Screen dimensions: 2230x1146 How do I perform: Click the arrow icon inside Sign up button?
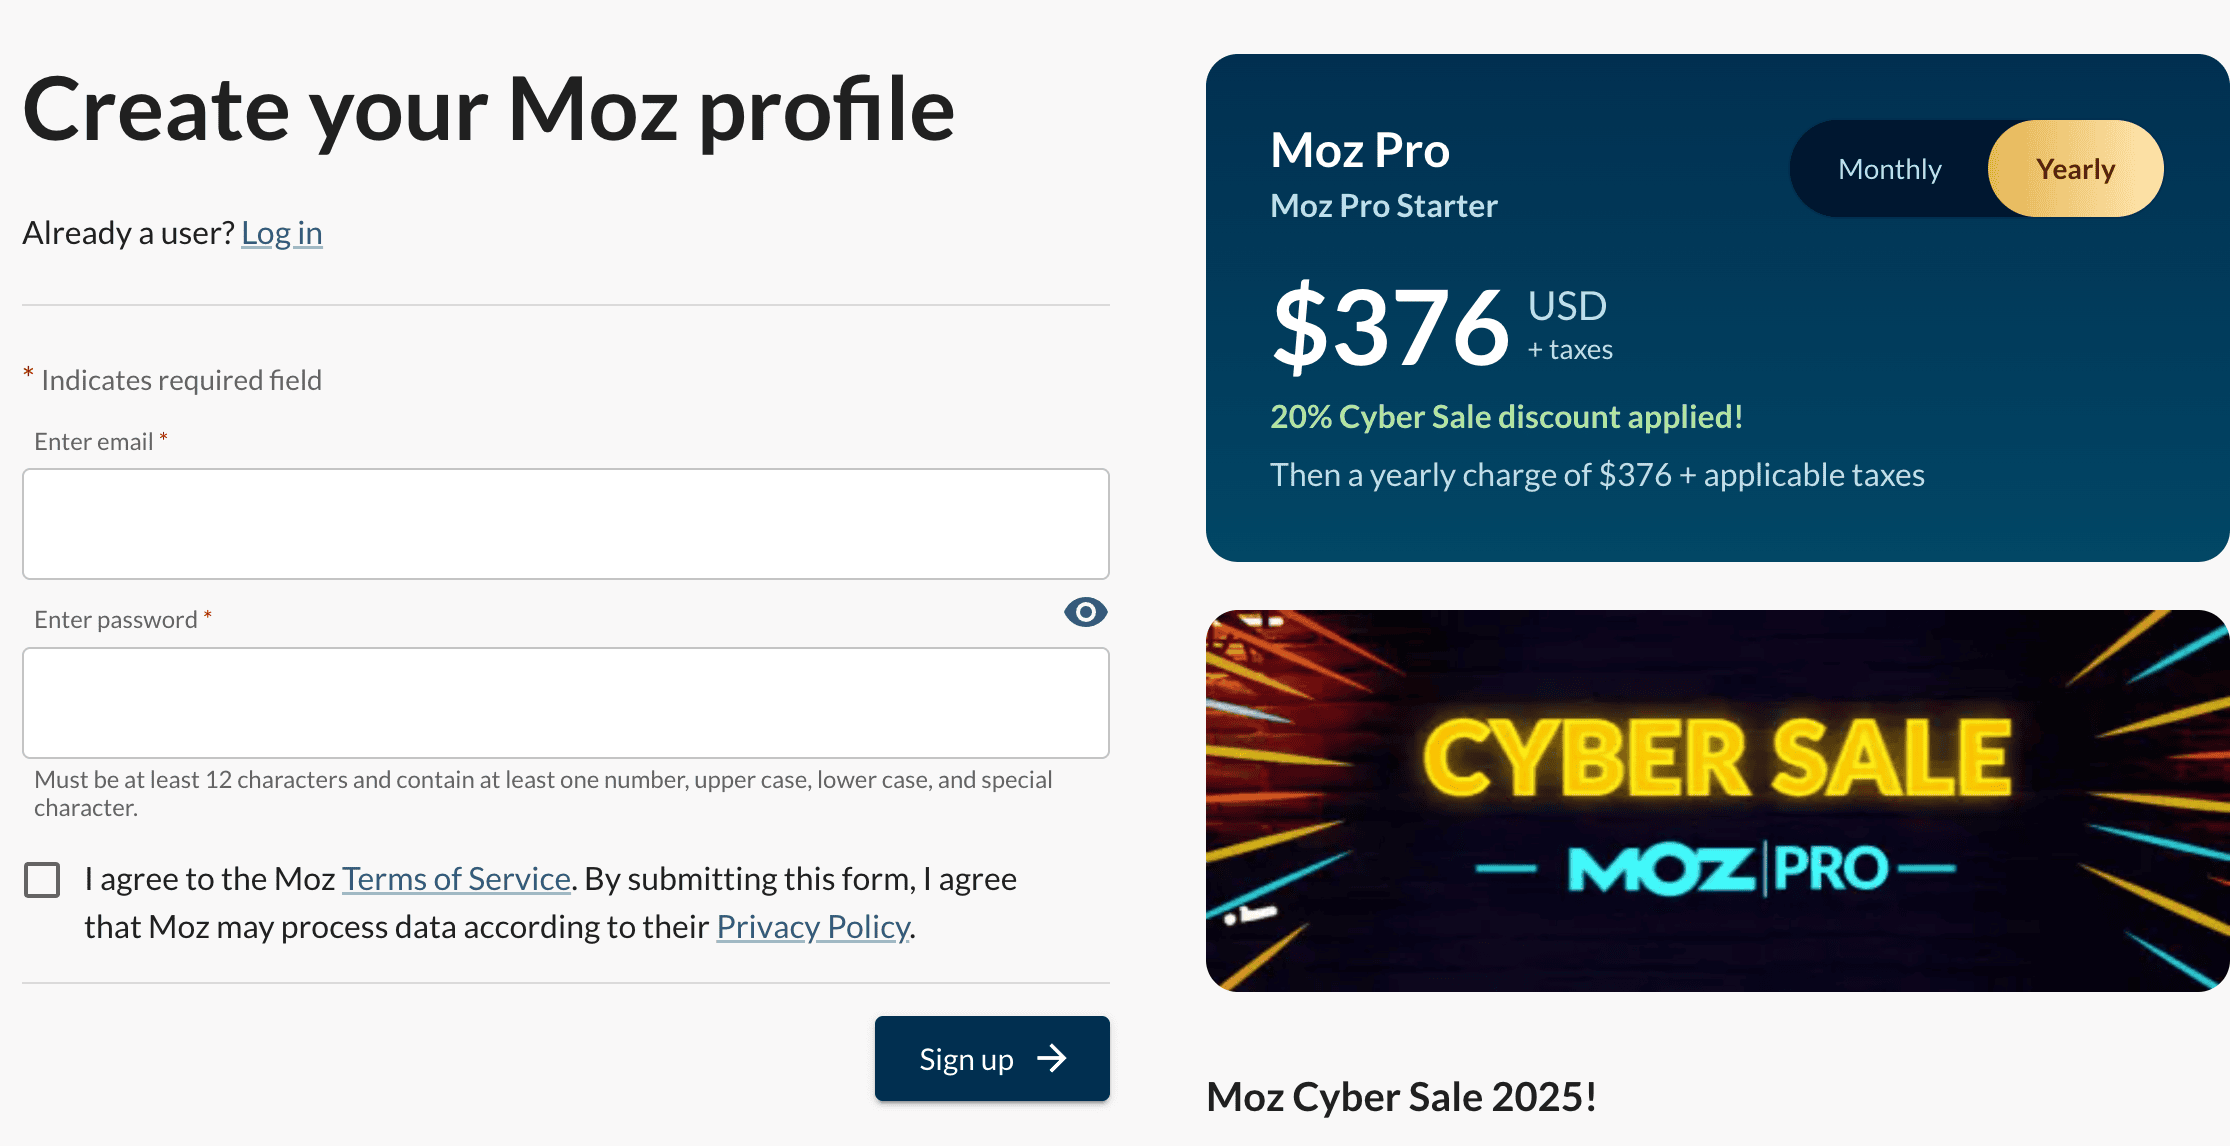[x=1053, y=1058]
